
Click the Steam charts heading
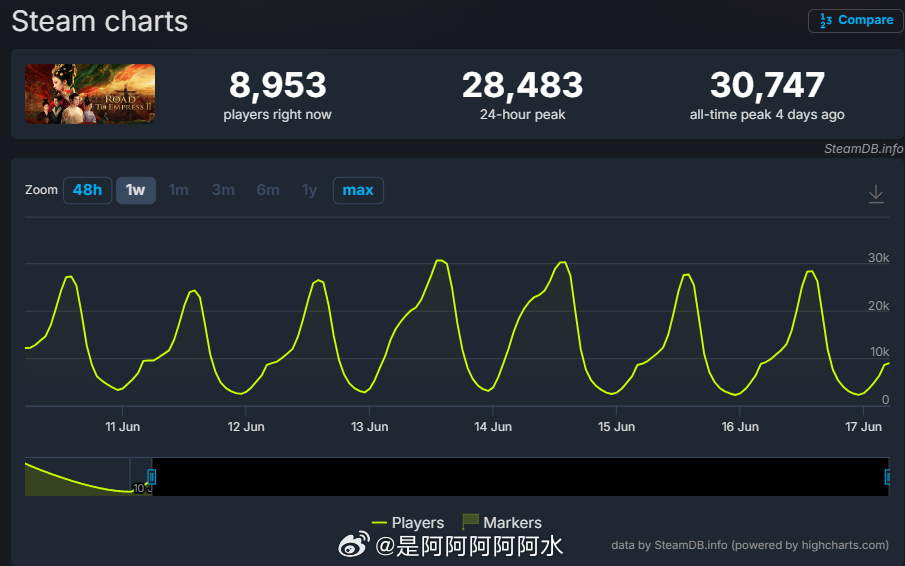point(99,21)
